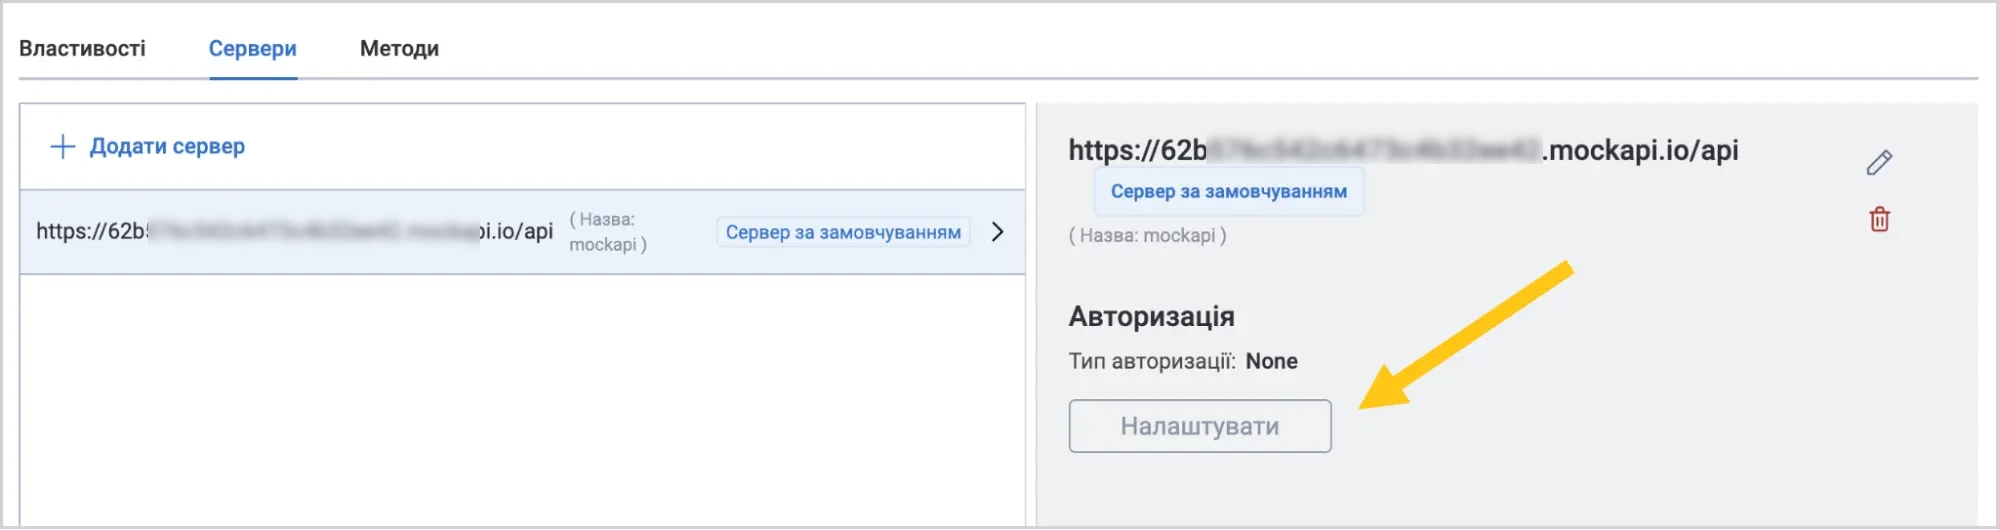Click the plus icon beside Додати сервер
The image size is (1999, 530).
63,146
